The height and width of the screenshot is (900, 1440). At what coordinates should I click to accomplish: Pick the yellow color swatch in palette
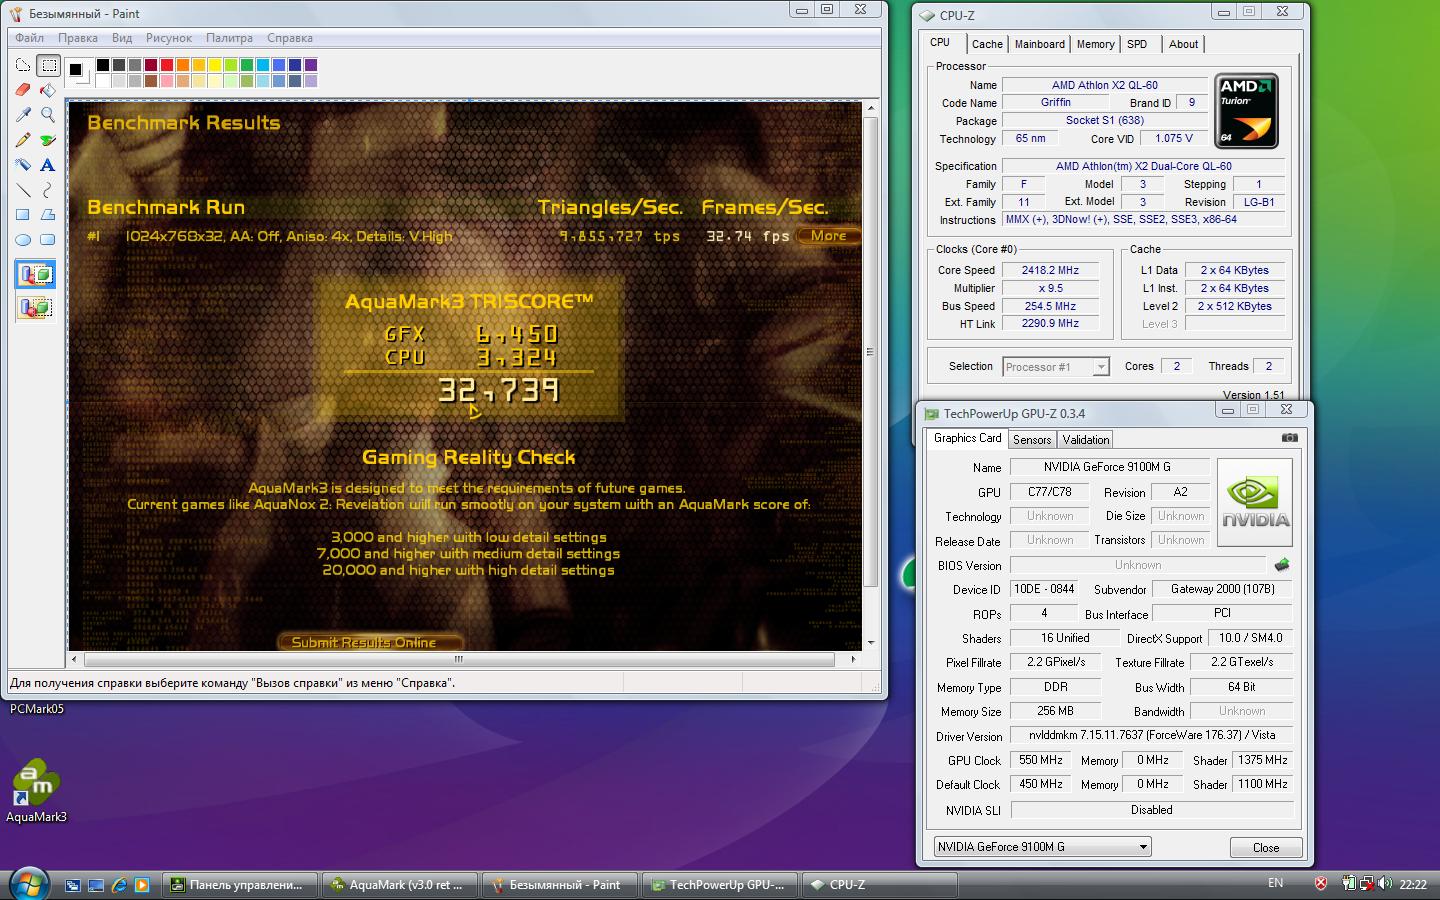coord(215,65)
